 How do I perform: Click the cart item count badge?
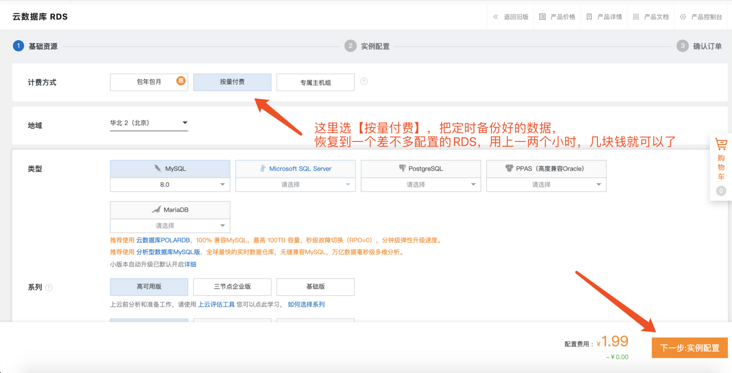(721, 191)
